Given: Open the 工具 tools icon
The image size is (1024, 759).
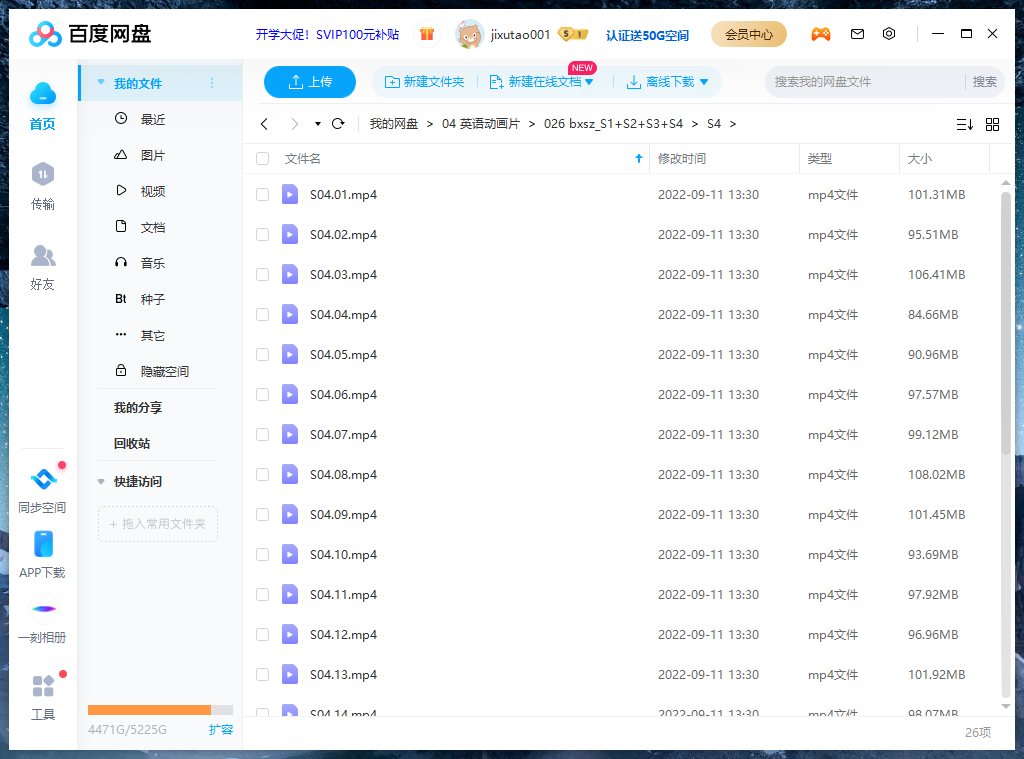Looking at the screenshot, I should 43,686.
